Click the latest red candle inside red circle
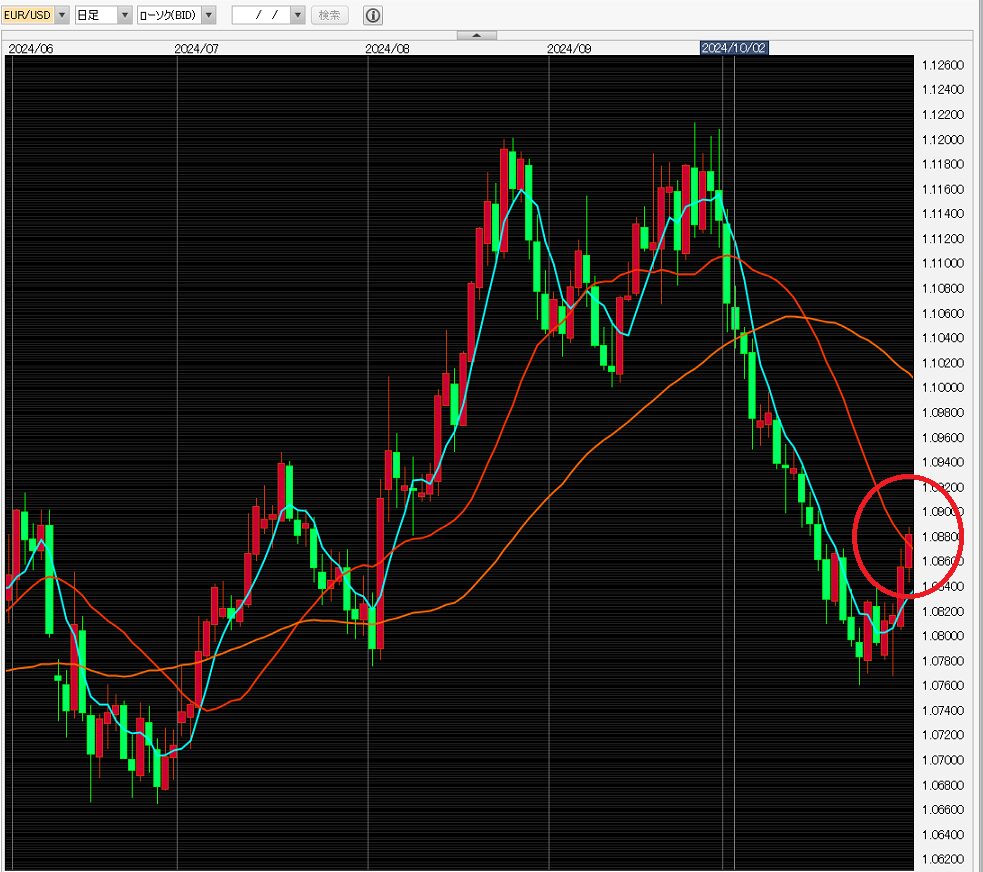The image size is (983, 872). tap(909, 550)
